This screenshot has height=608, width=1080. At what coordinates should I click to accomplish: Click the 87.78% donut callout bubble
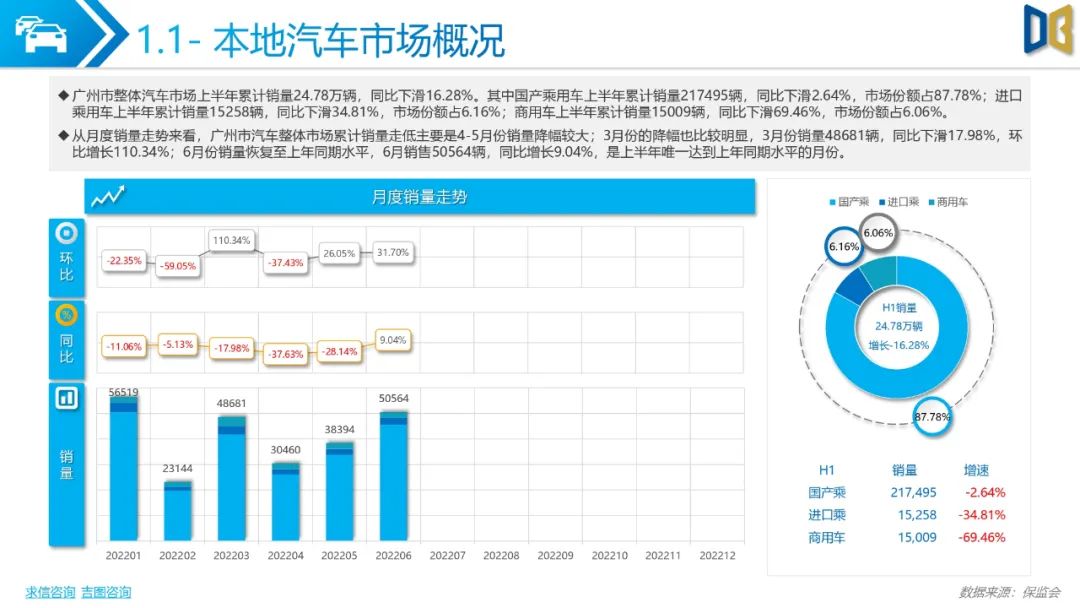(932, 417)
